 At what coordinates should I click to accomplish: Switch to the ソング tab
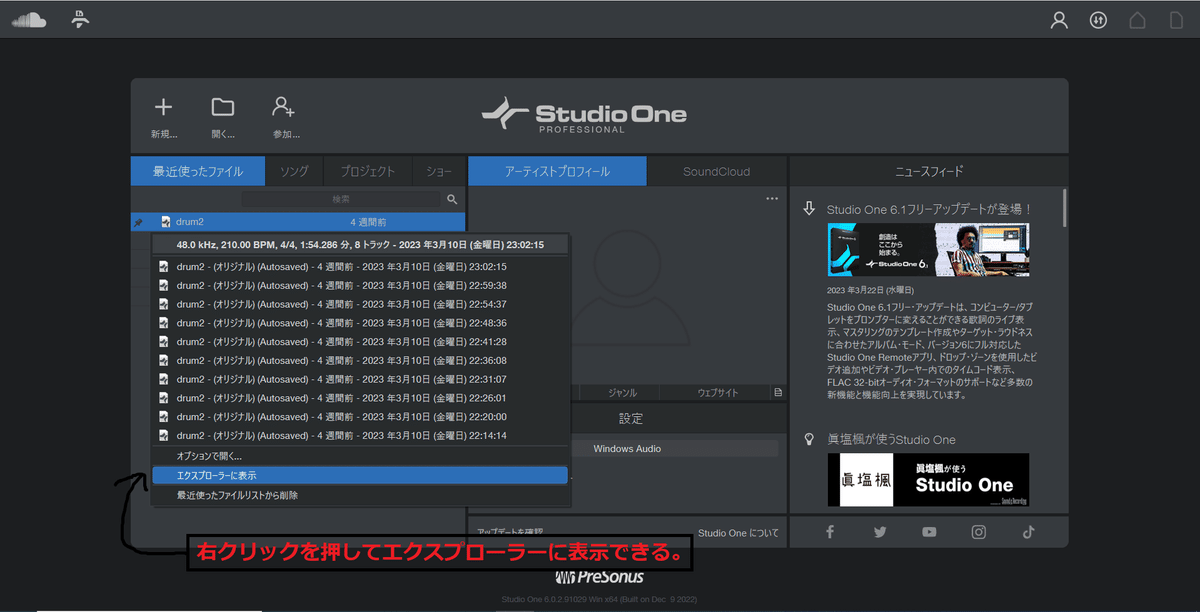295,170
